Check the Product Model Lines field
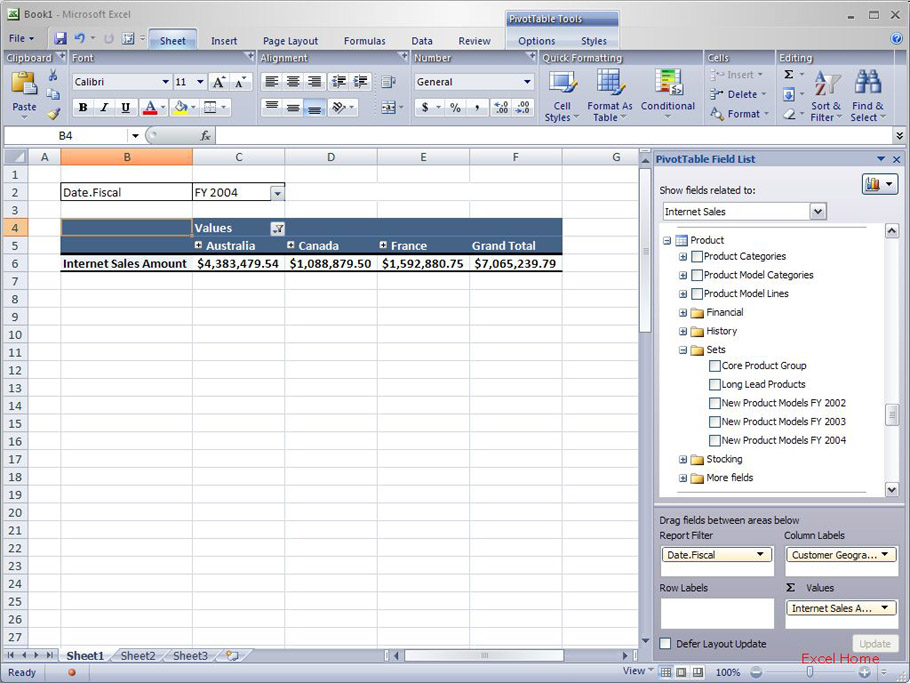This screenshot has width=910, height=683. pos(697,294)
